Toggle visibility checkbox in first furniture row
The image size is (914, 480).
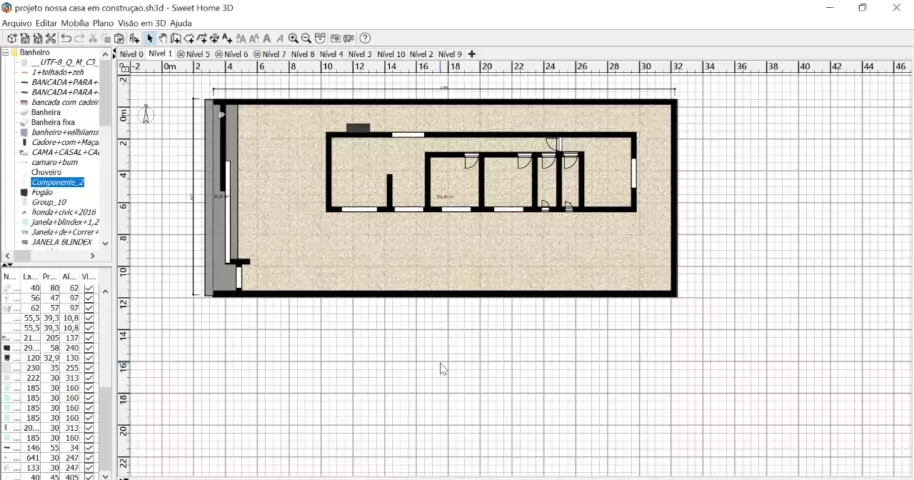pos(89,288)
